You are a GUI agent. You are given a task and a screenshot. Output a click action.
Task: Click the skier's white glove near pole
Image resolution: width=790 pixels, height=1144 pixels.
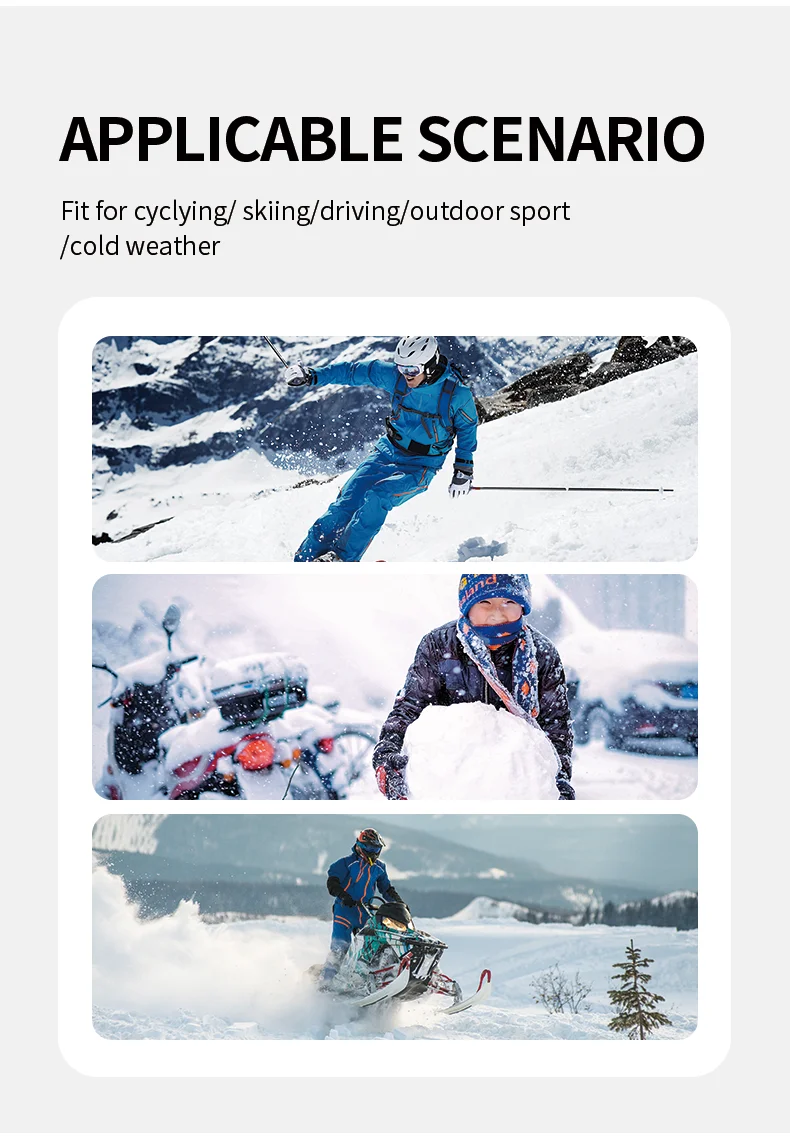tap(460, 482)
